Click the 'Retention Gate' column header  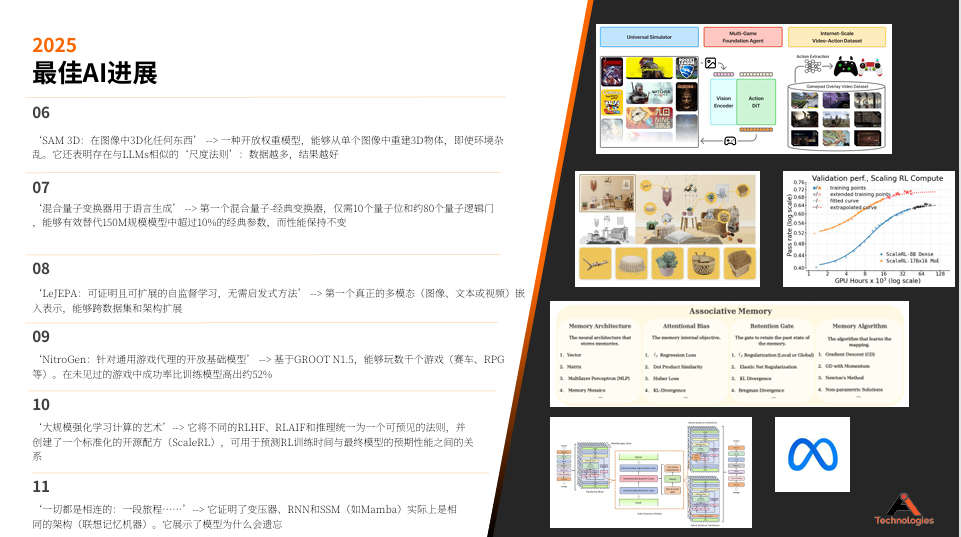[x=772, y=326]
